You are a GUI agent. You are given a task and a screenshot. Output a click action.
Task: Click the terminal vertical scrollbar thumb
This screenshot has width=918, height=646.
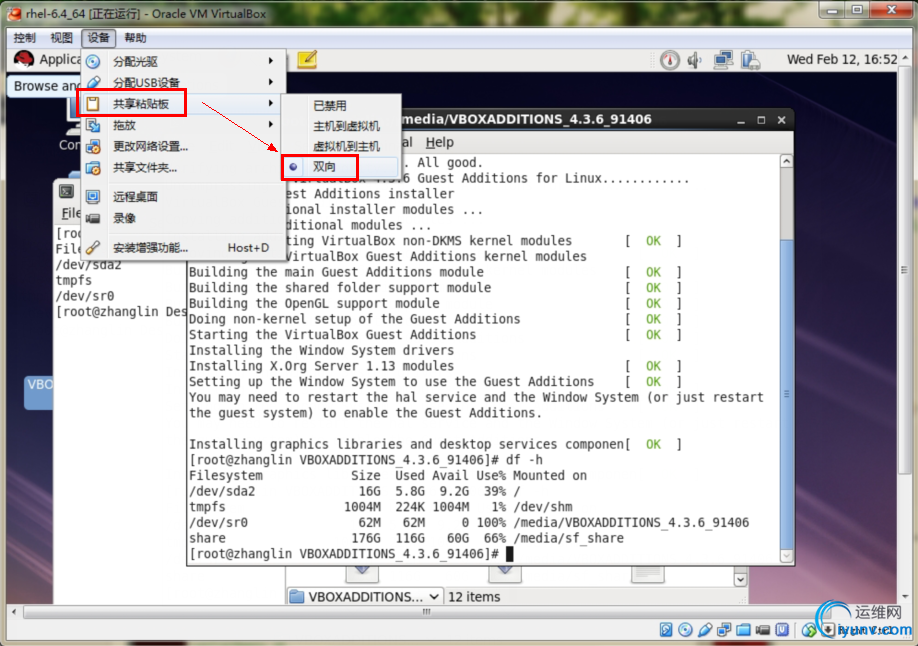coord(786,394)
